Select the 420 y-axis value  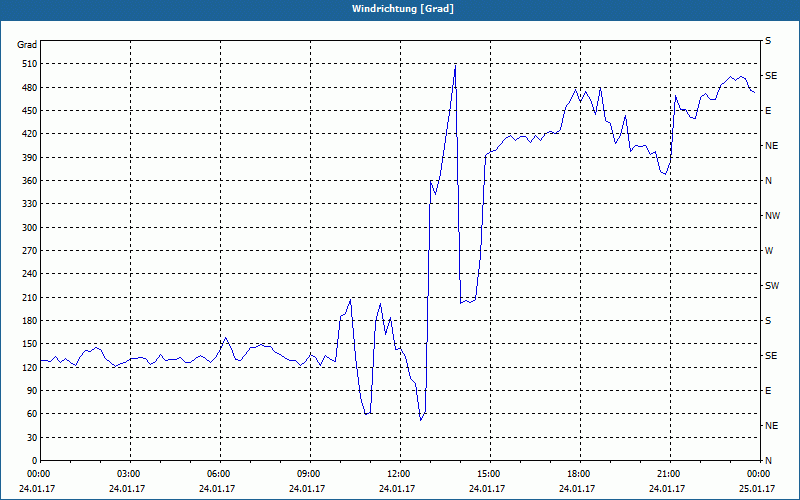click(x=30, y=134)
